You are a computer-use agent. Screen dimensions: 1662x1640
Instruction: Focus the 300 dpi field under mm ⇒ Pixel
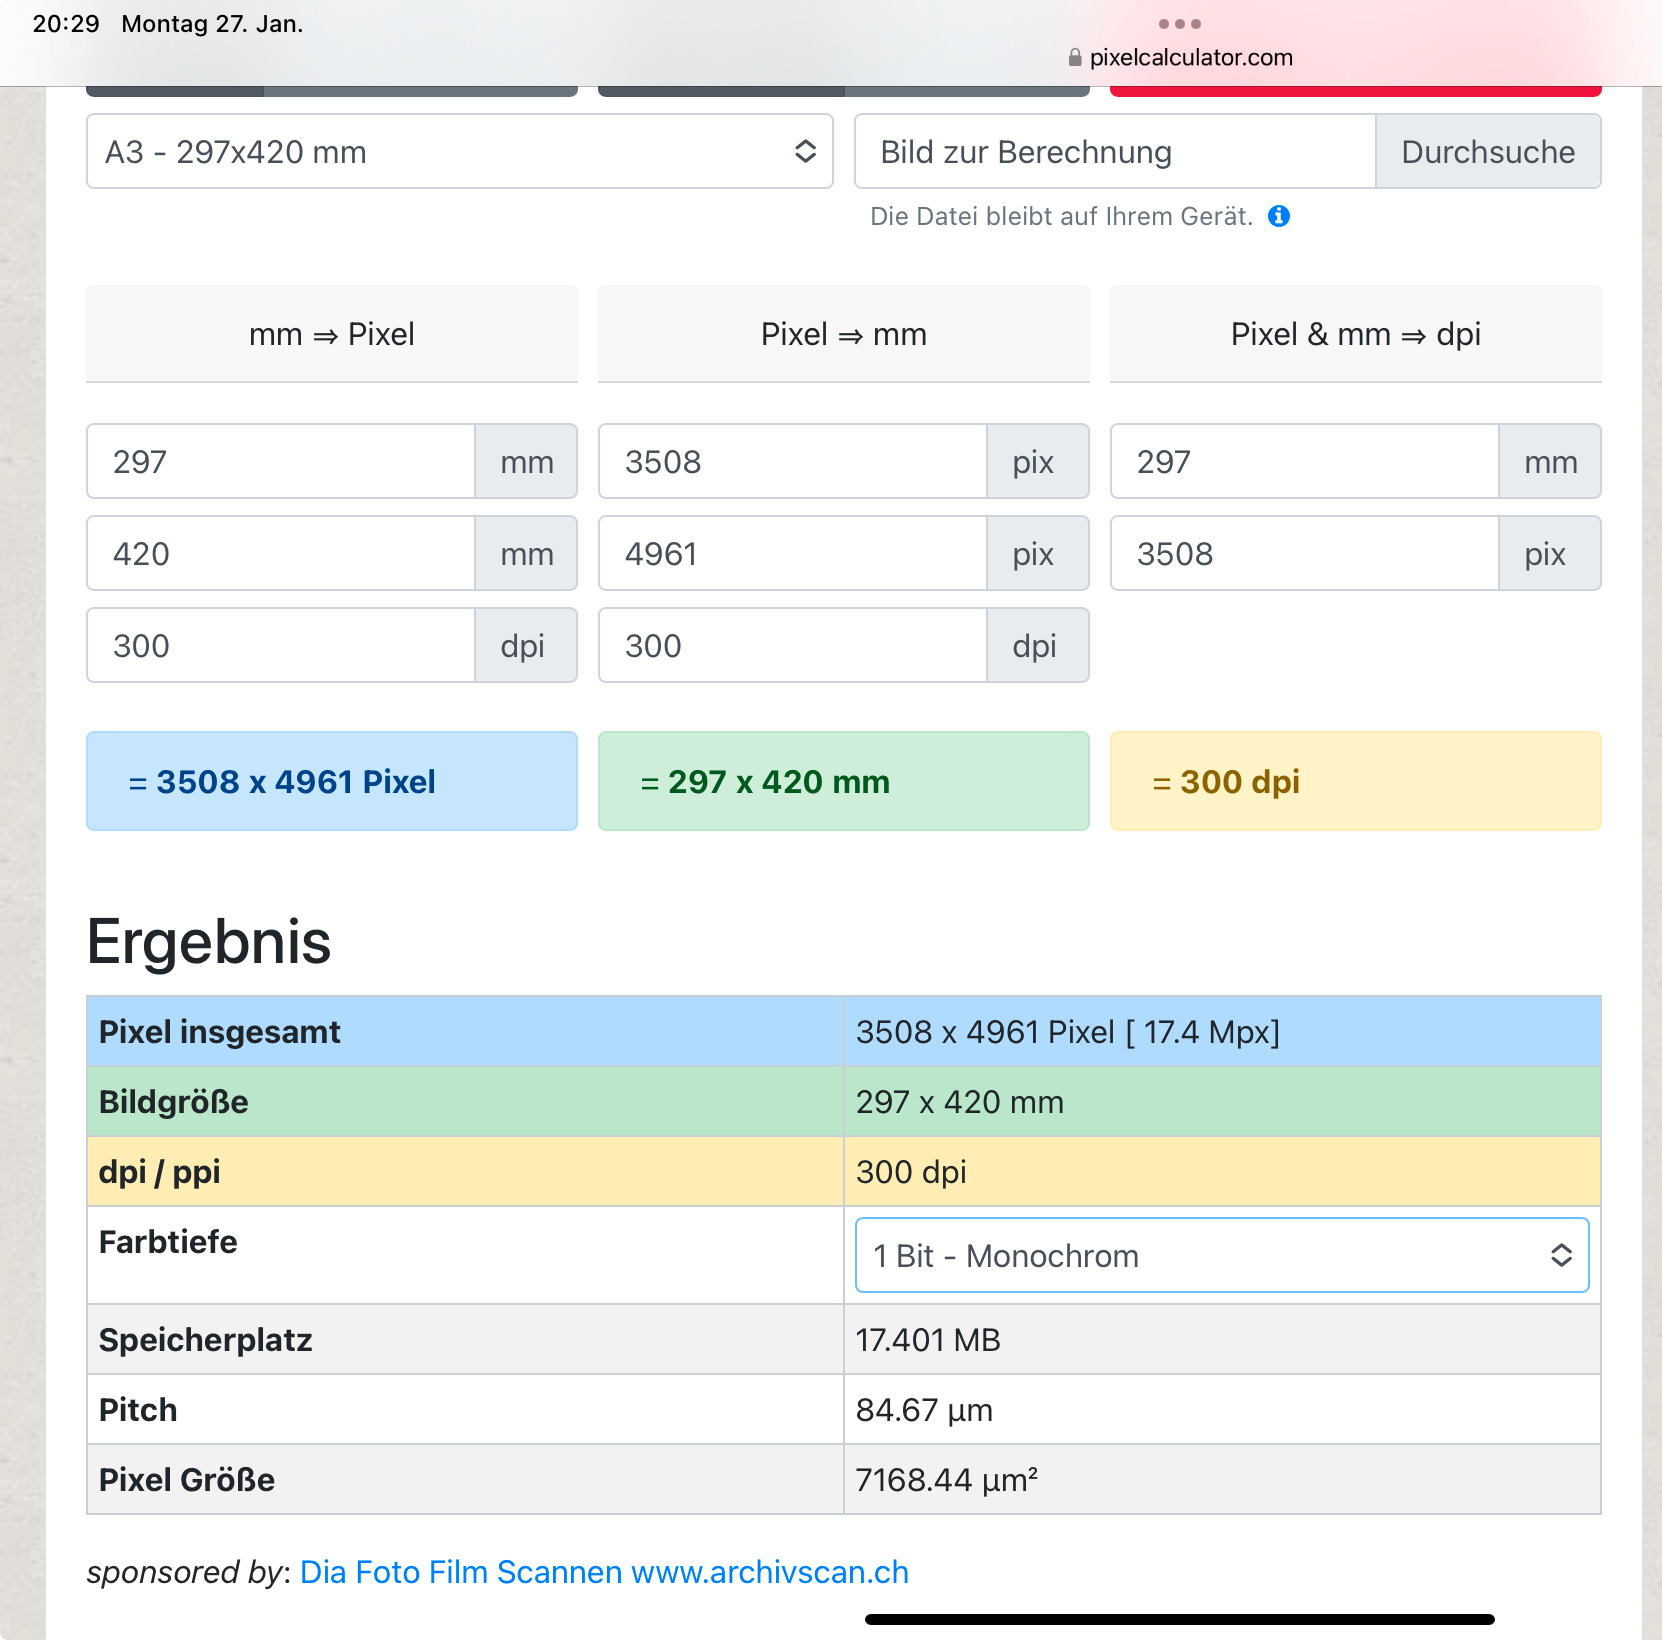click(281, 646)
